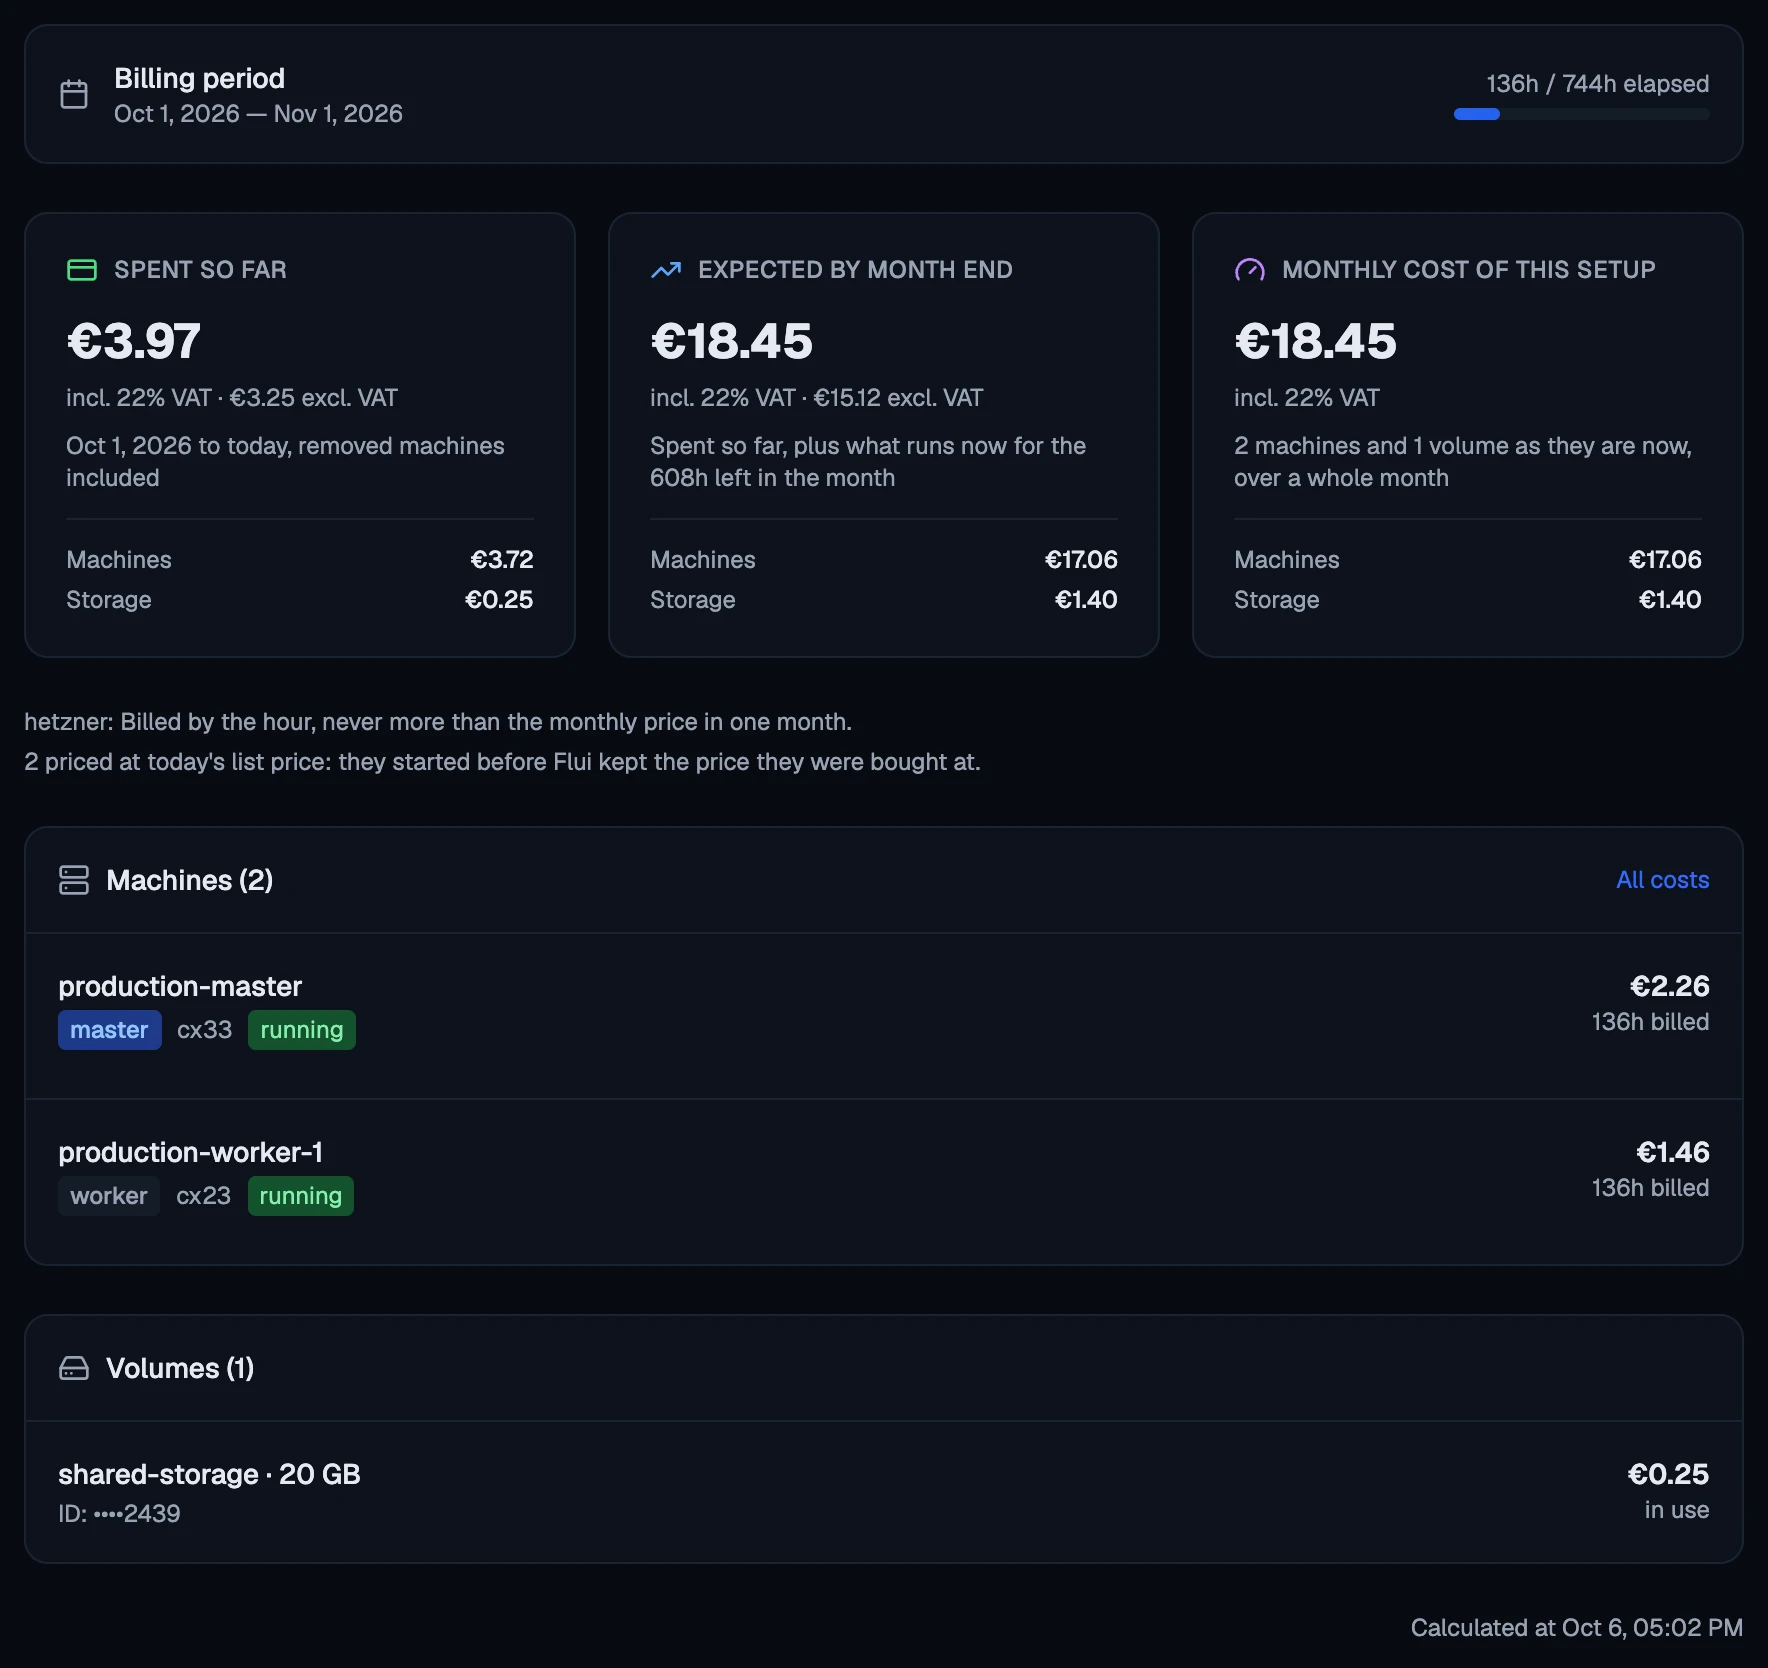
Task: Click the Calculated at Oct 6, 05:02 PM timestamp
Action: coord(1576,1628)
